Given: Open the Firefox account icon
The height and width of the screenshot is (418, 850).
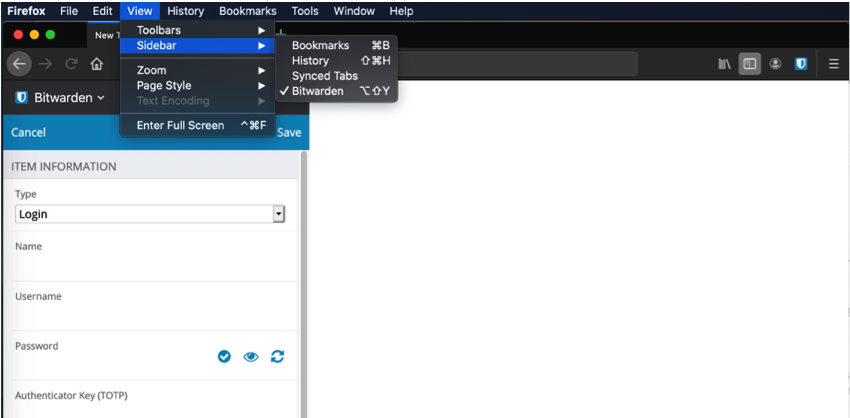Looking at the screenshot, I should [776, 64].
